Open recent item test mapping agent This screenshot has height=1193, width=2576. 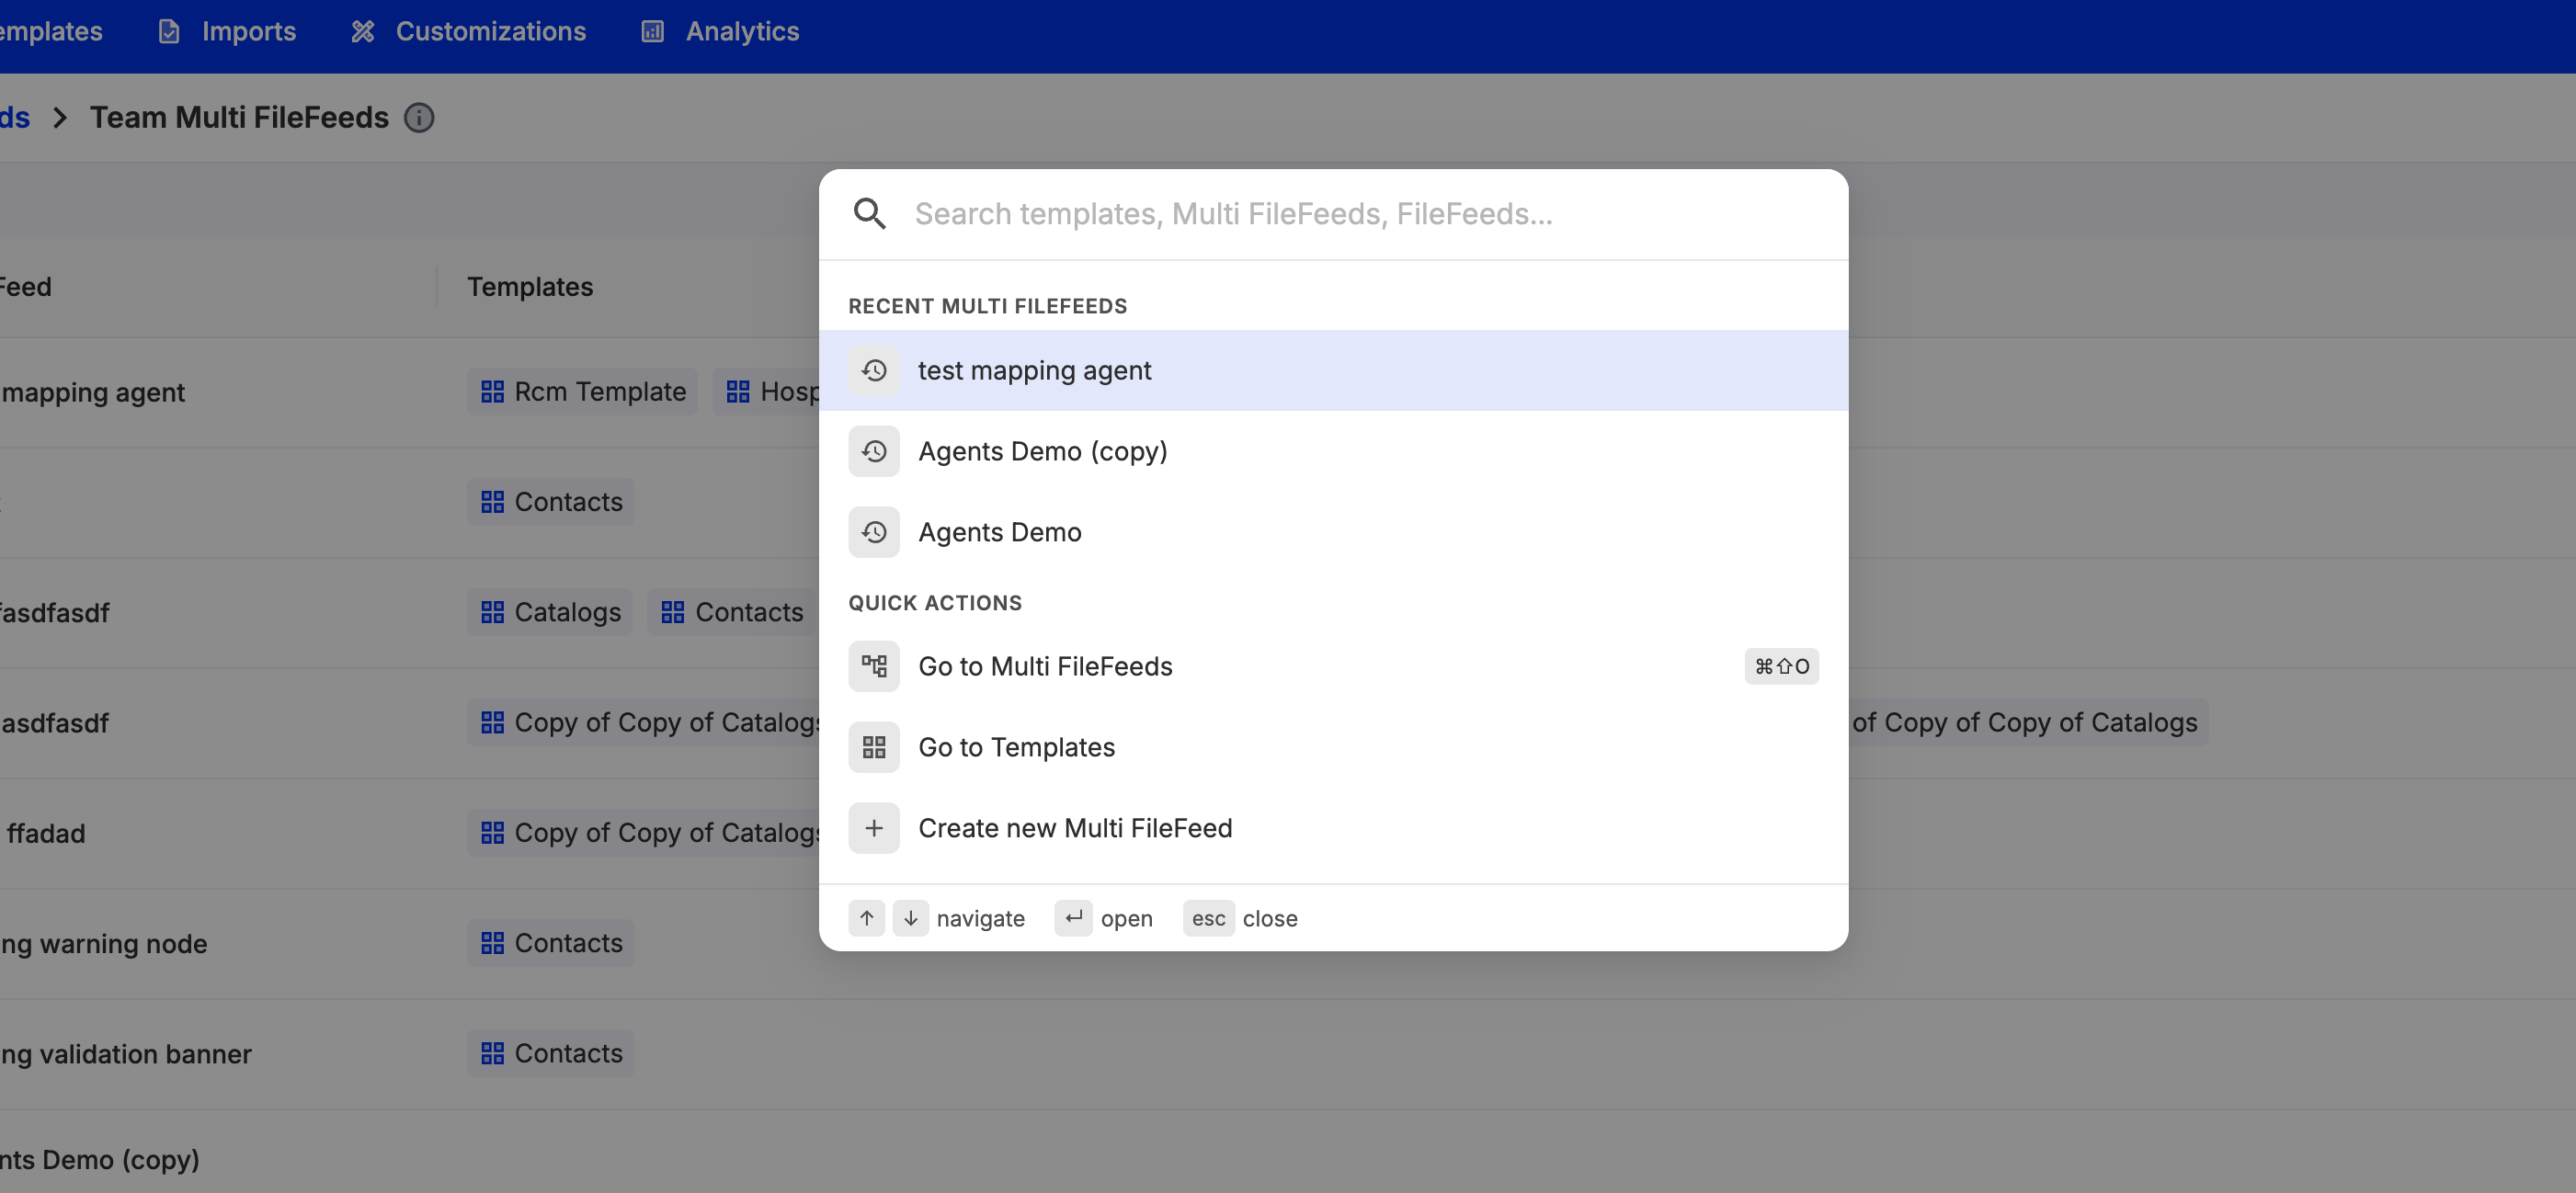click(1333, 370)
